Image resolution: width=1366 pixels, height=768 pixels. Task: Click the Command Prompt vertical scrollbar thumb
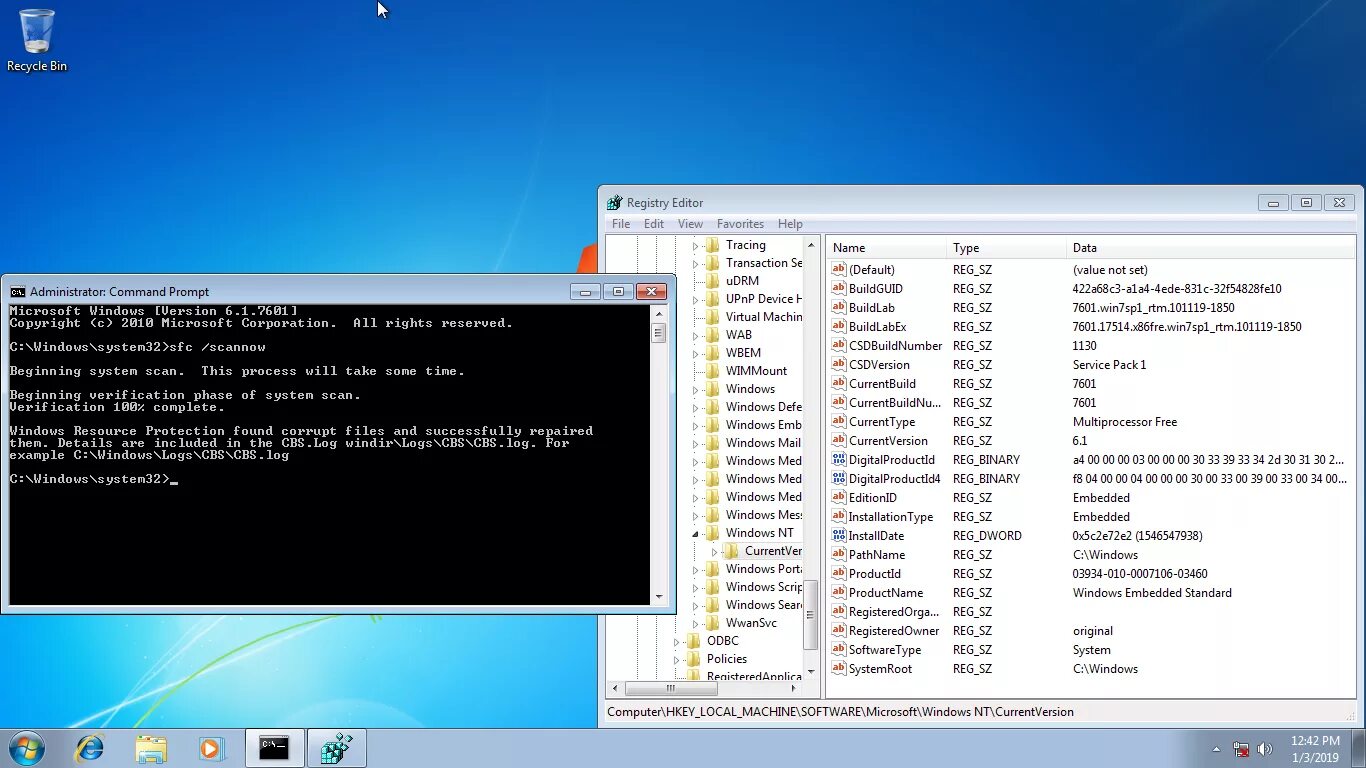658,333
